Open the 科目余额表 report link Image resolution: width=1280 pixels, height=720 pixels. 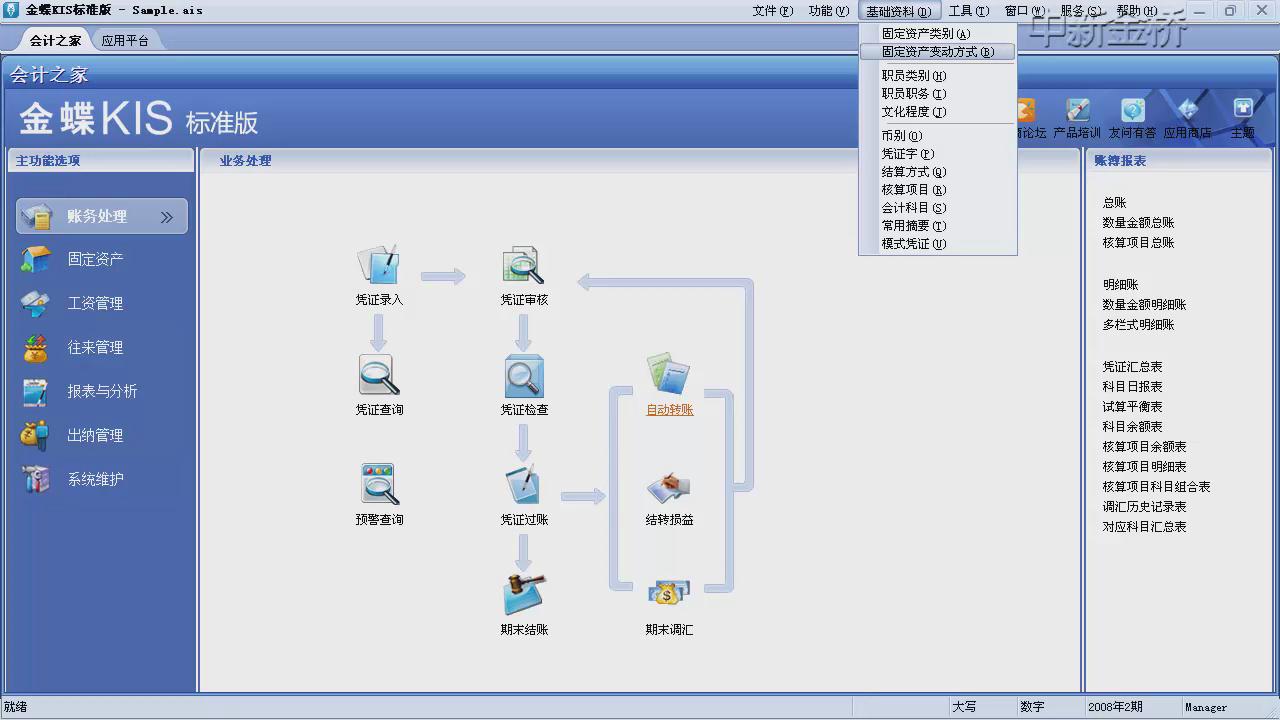pyautogui.click(x=1132, y=427)
